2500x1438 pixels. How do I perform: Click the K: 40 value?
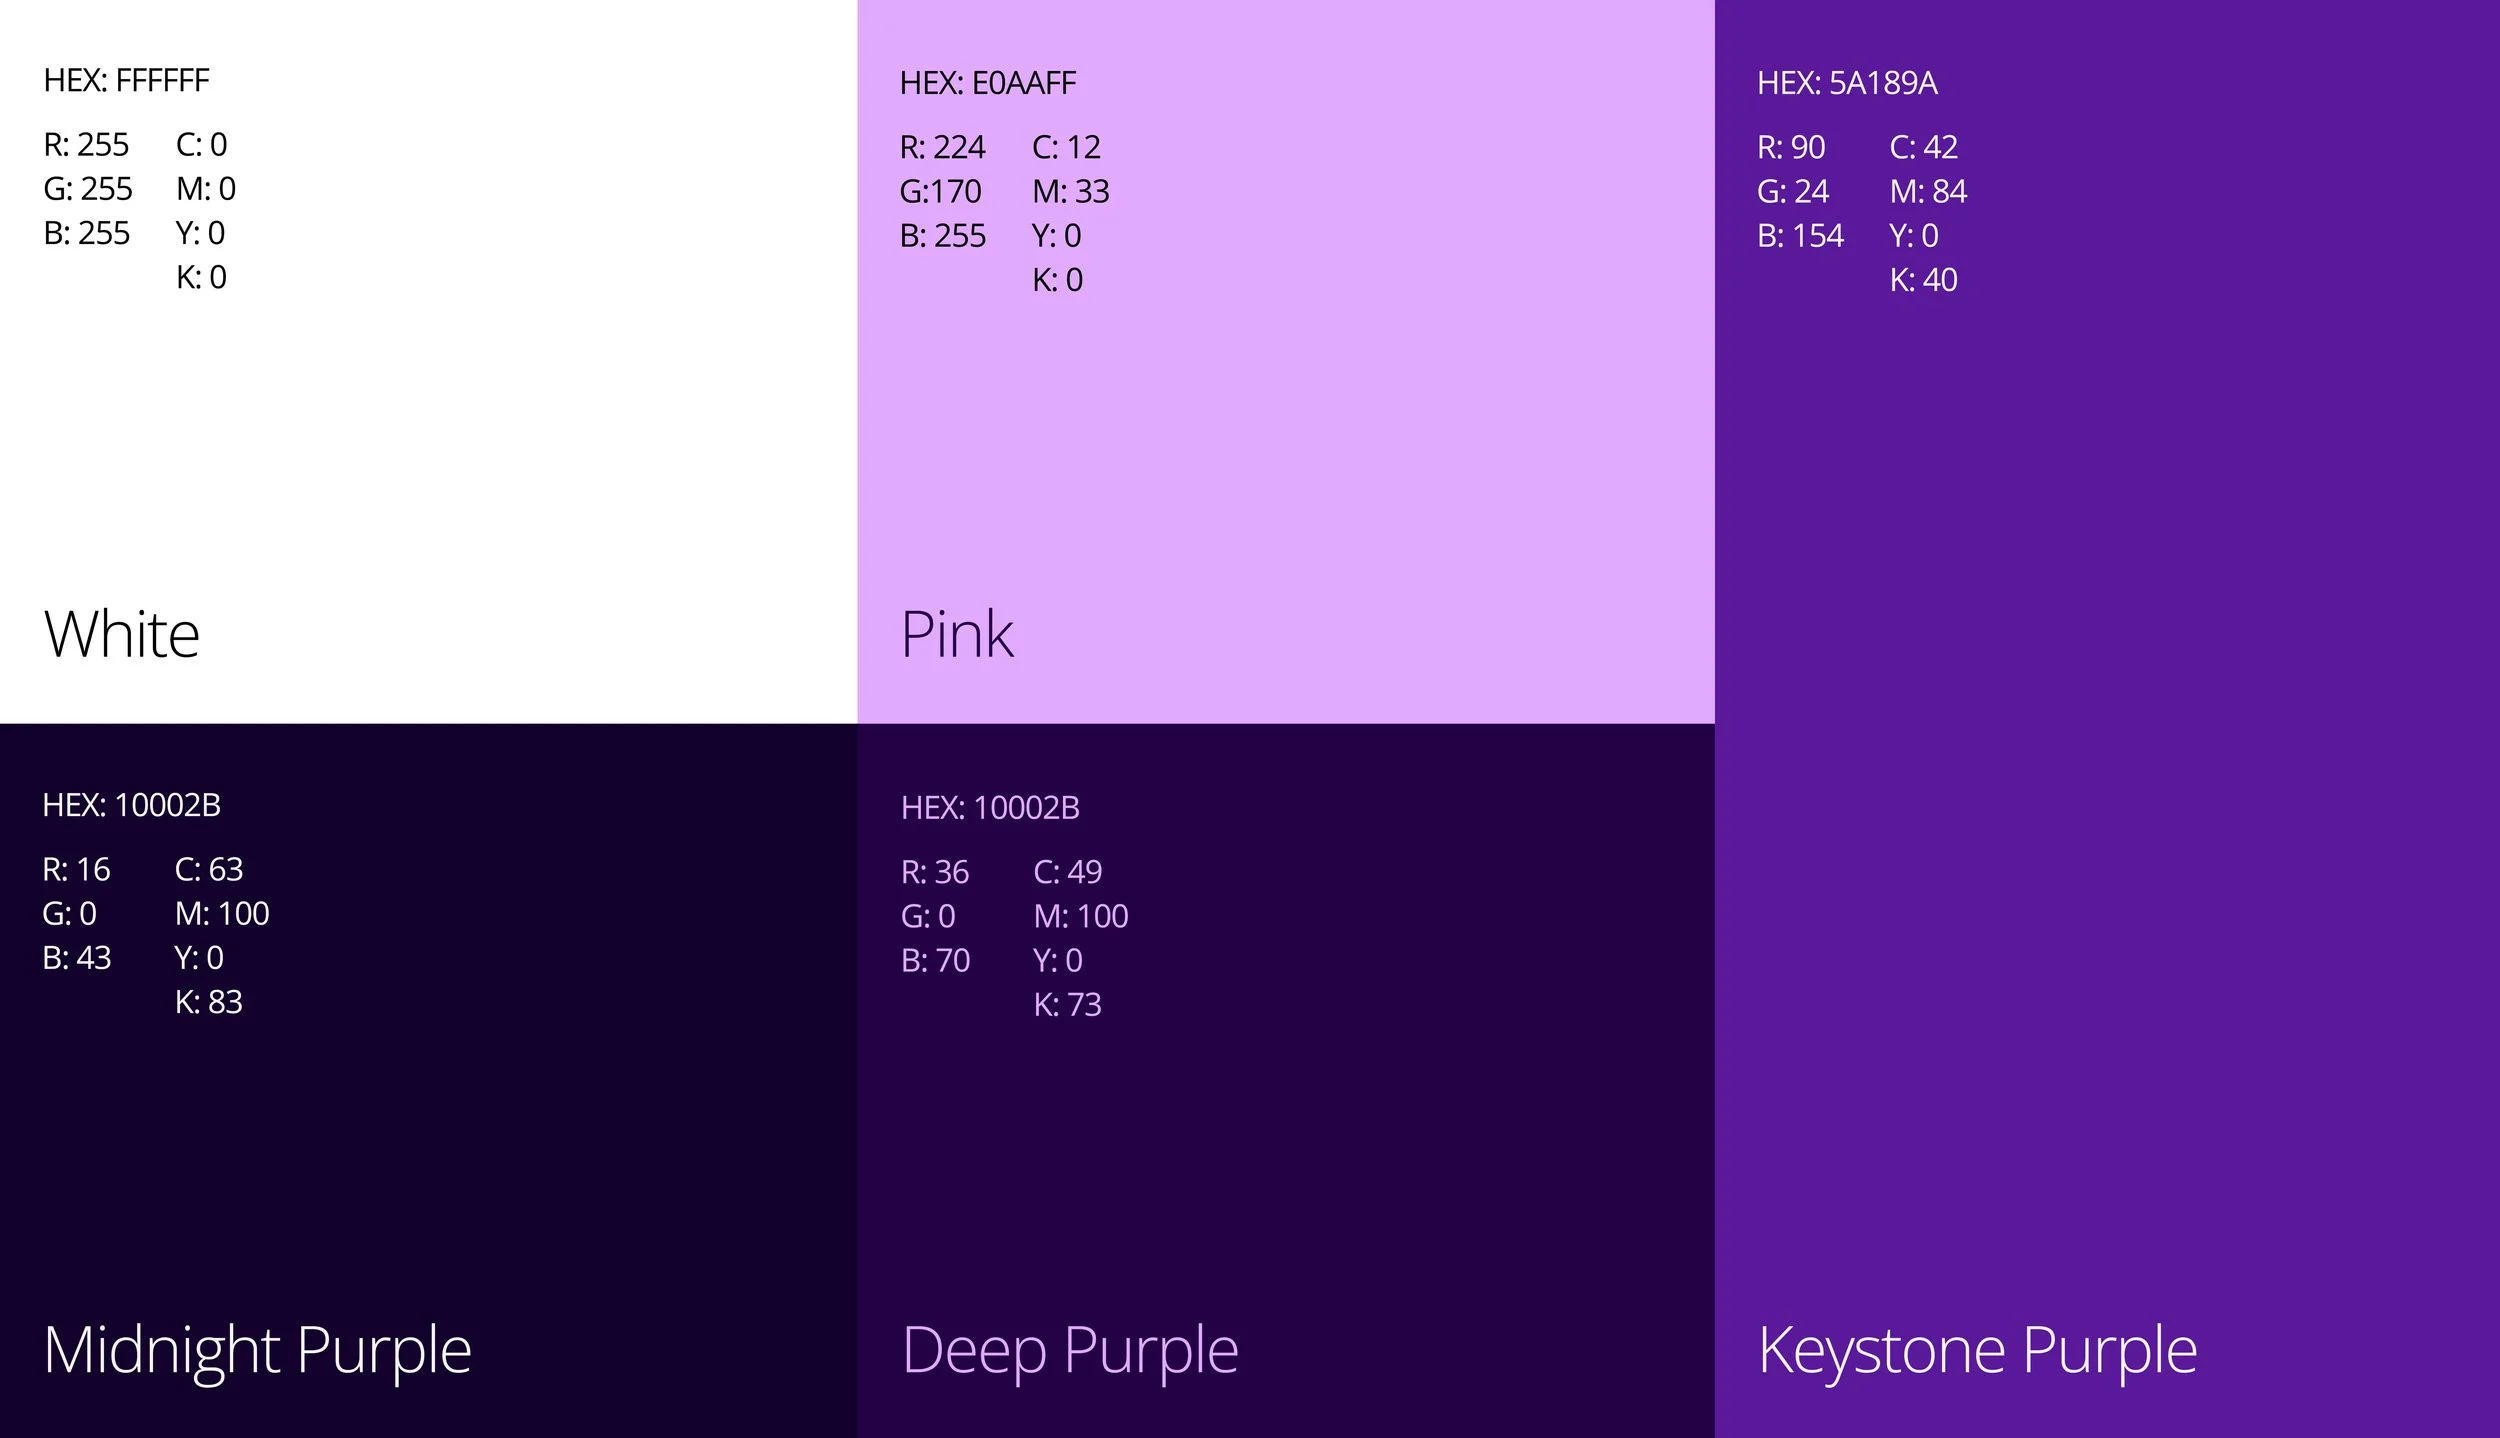click(1922, 280)
